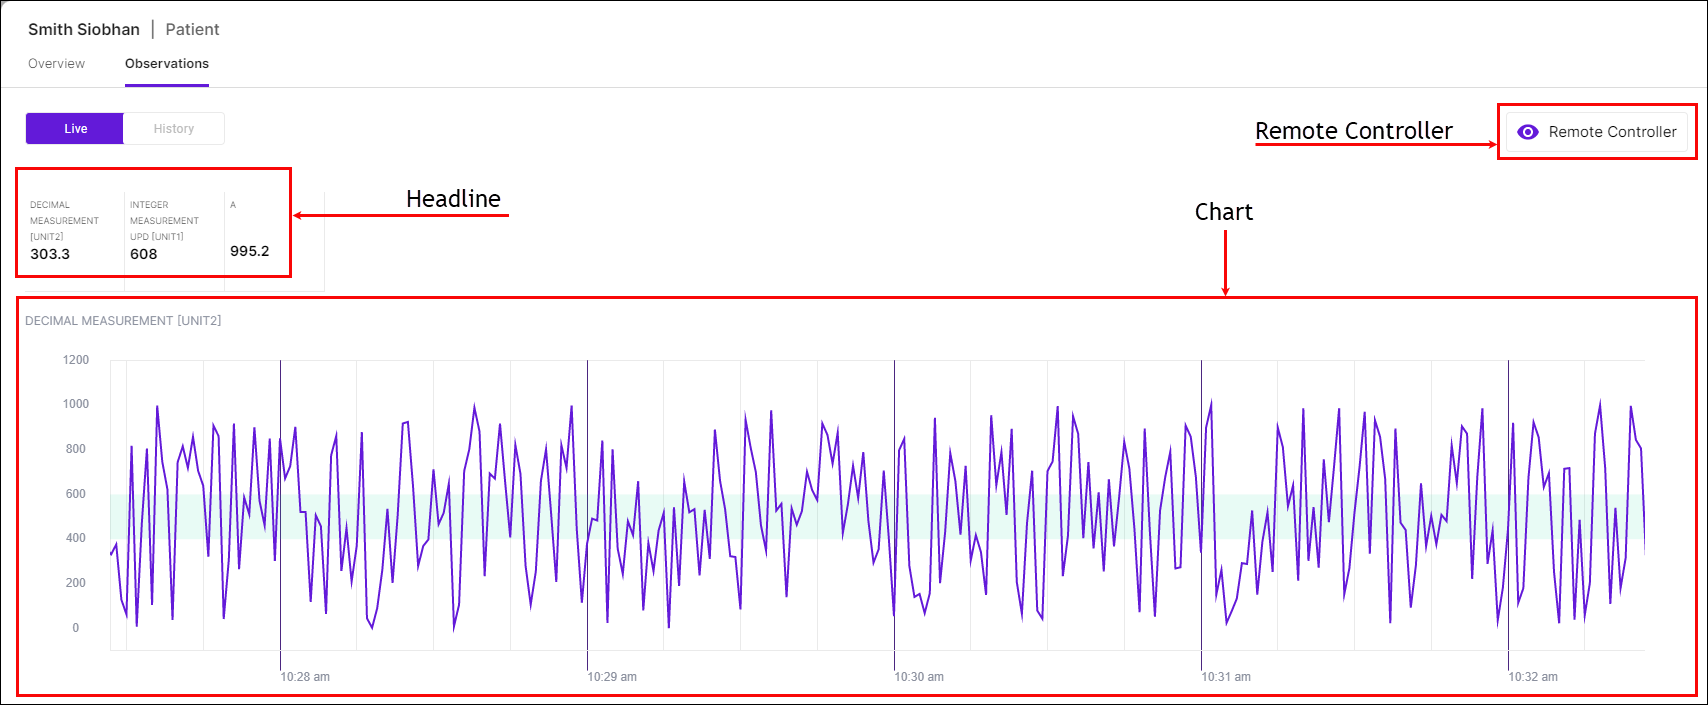Toggle to Live observations view
1708x705 pixels.
[x=75, y=128]
